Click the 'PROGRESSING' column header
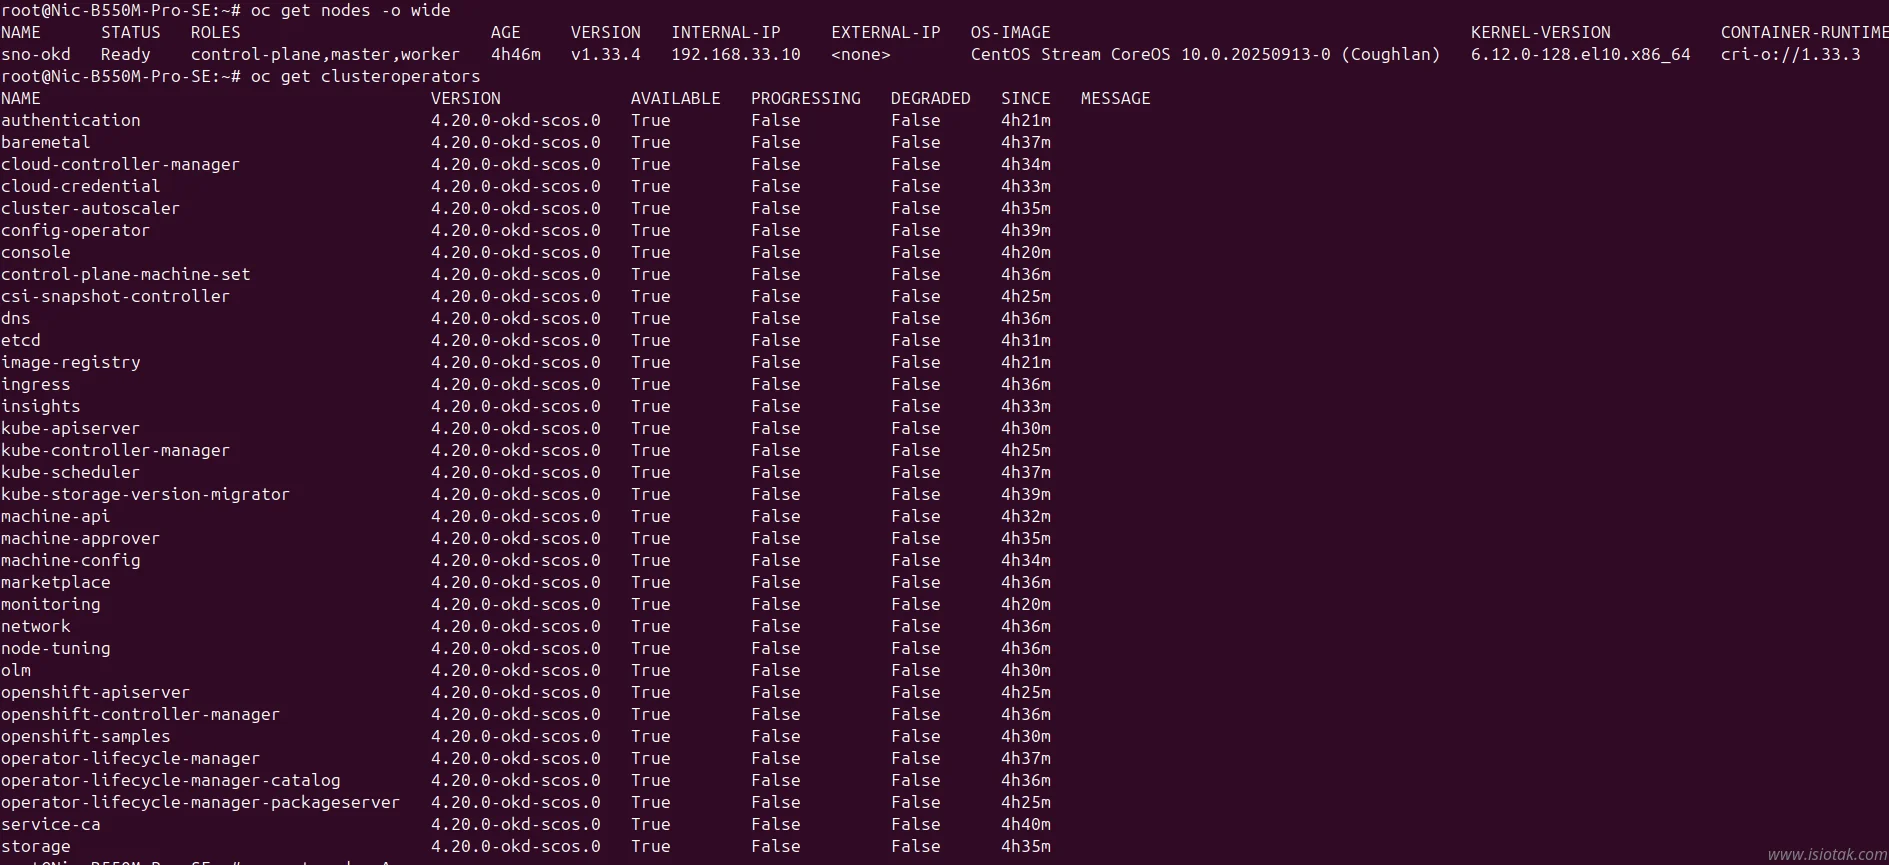Image resolution: width=1889 pixels, height=865 pixels. (806, 99)
